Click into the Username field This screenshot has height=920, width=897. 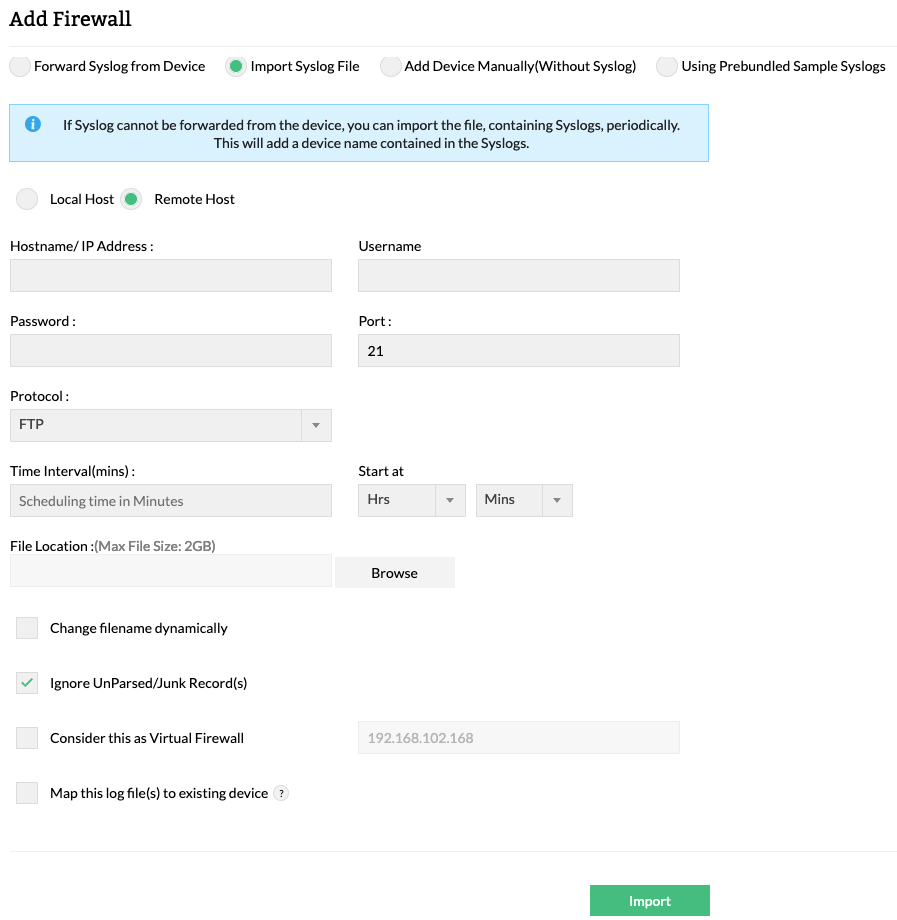pos(518,276)
